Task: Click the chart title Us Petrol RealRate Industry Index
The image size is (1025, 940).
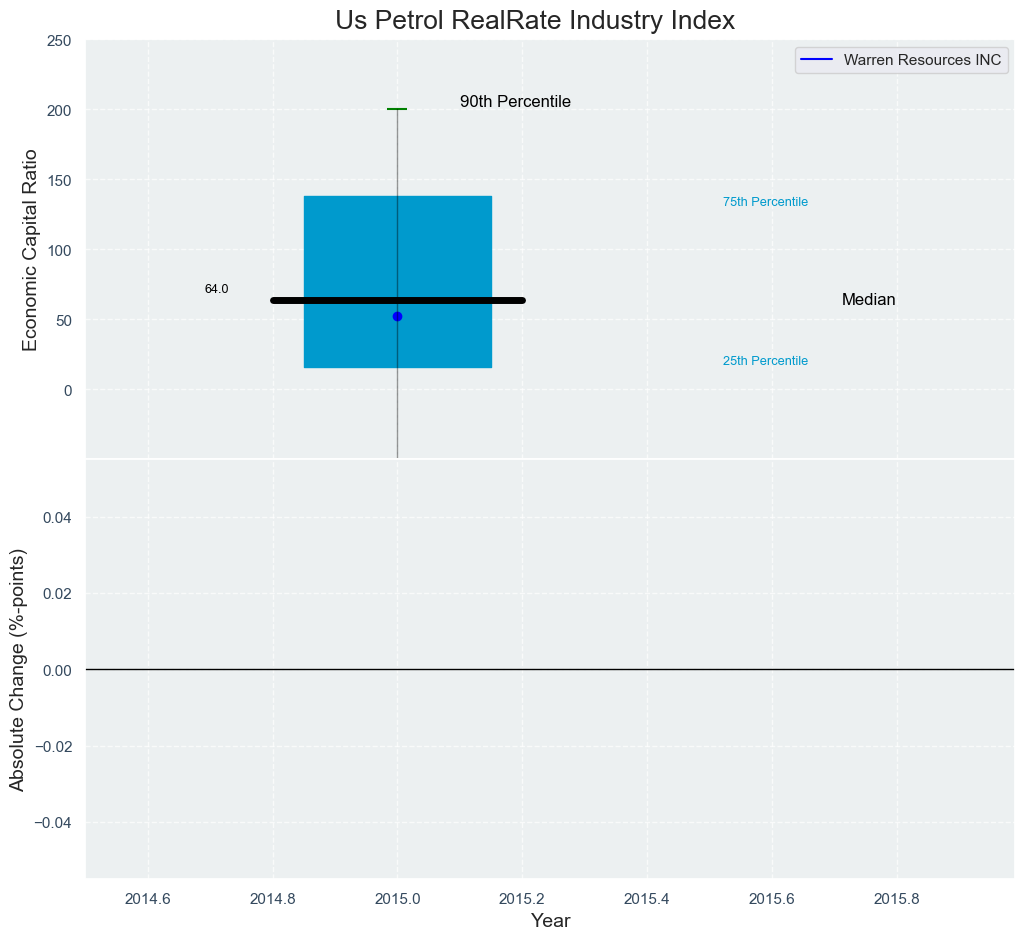Action: pos(535,20)
